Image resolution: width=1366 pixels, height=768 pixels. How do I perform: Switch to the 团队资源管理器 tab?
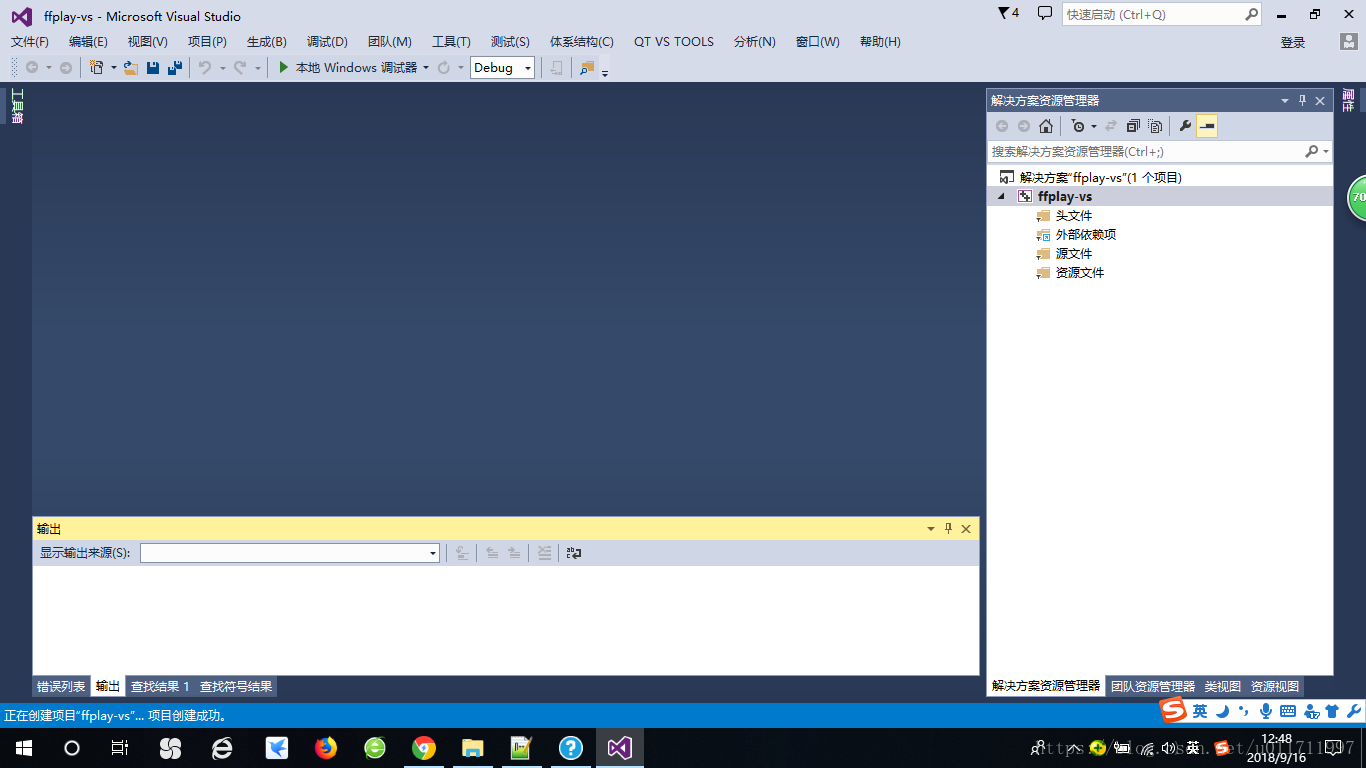pos(1153,687)
